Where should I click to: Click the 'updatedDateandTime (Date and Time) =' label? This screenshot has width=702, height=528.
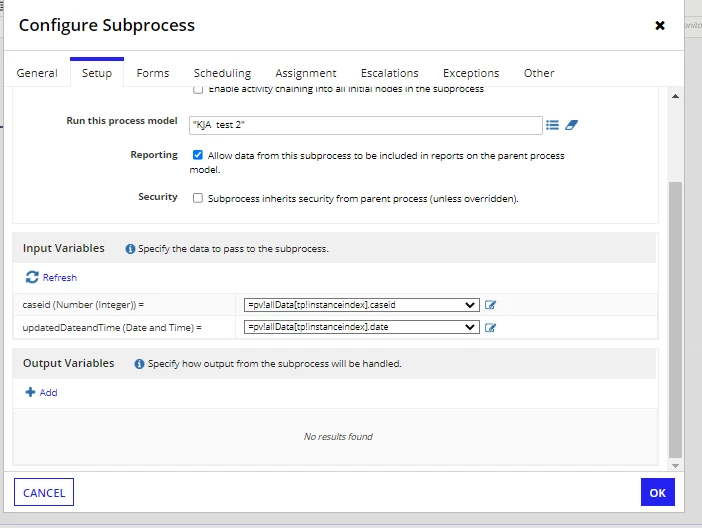112,327
